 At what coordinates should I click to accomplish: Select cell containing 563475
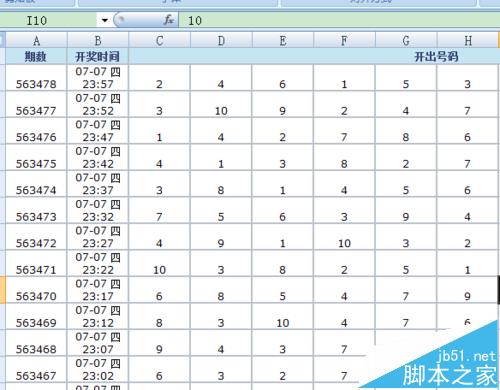[36, 157]
